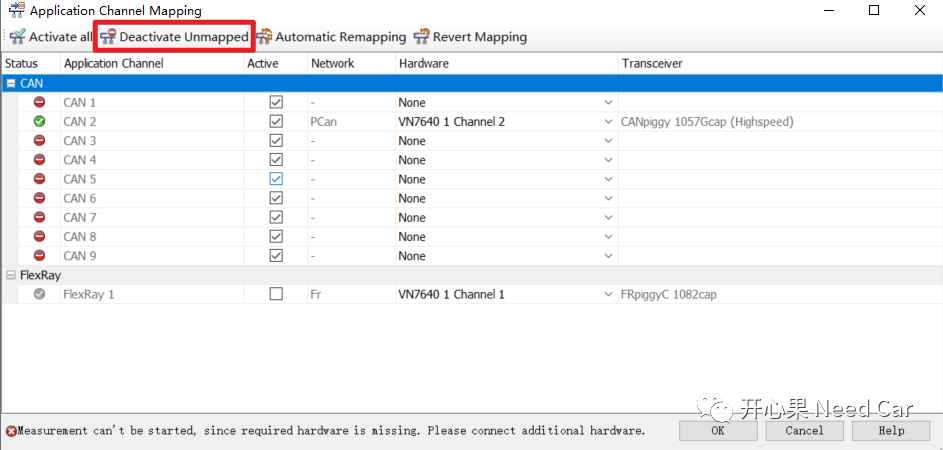The image size is (943, 450).
Task: Click the measurement error message text
Action: [x=331, y=431]
